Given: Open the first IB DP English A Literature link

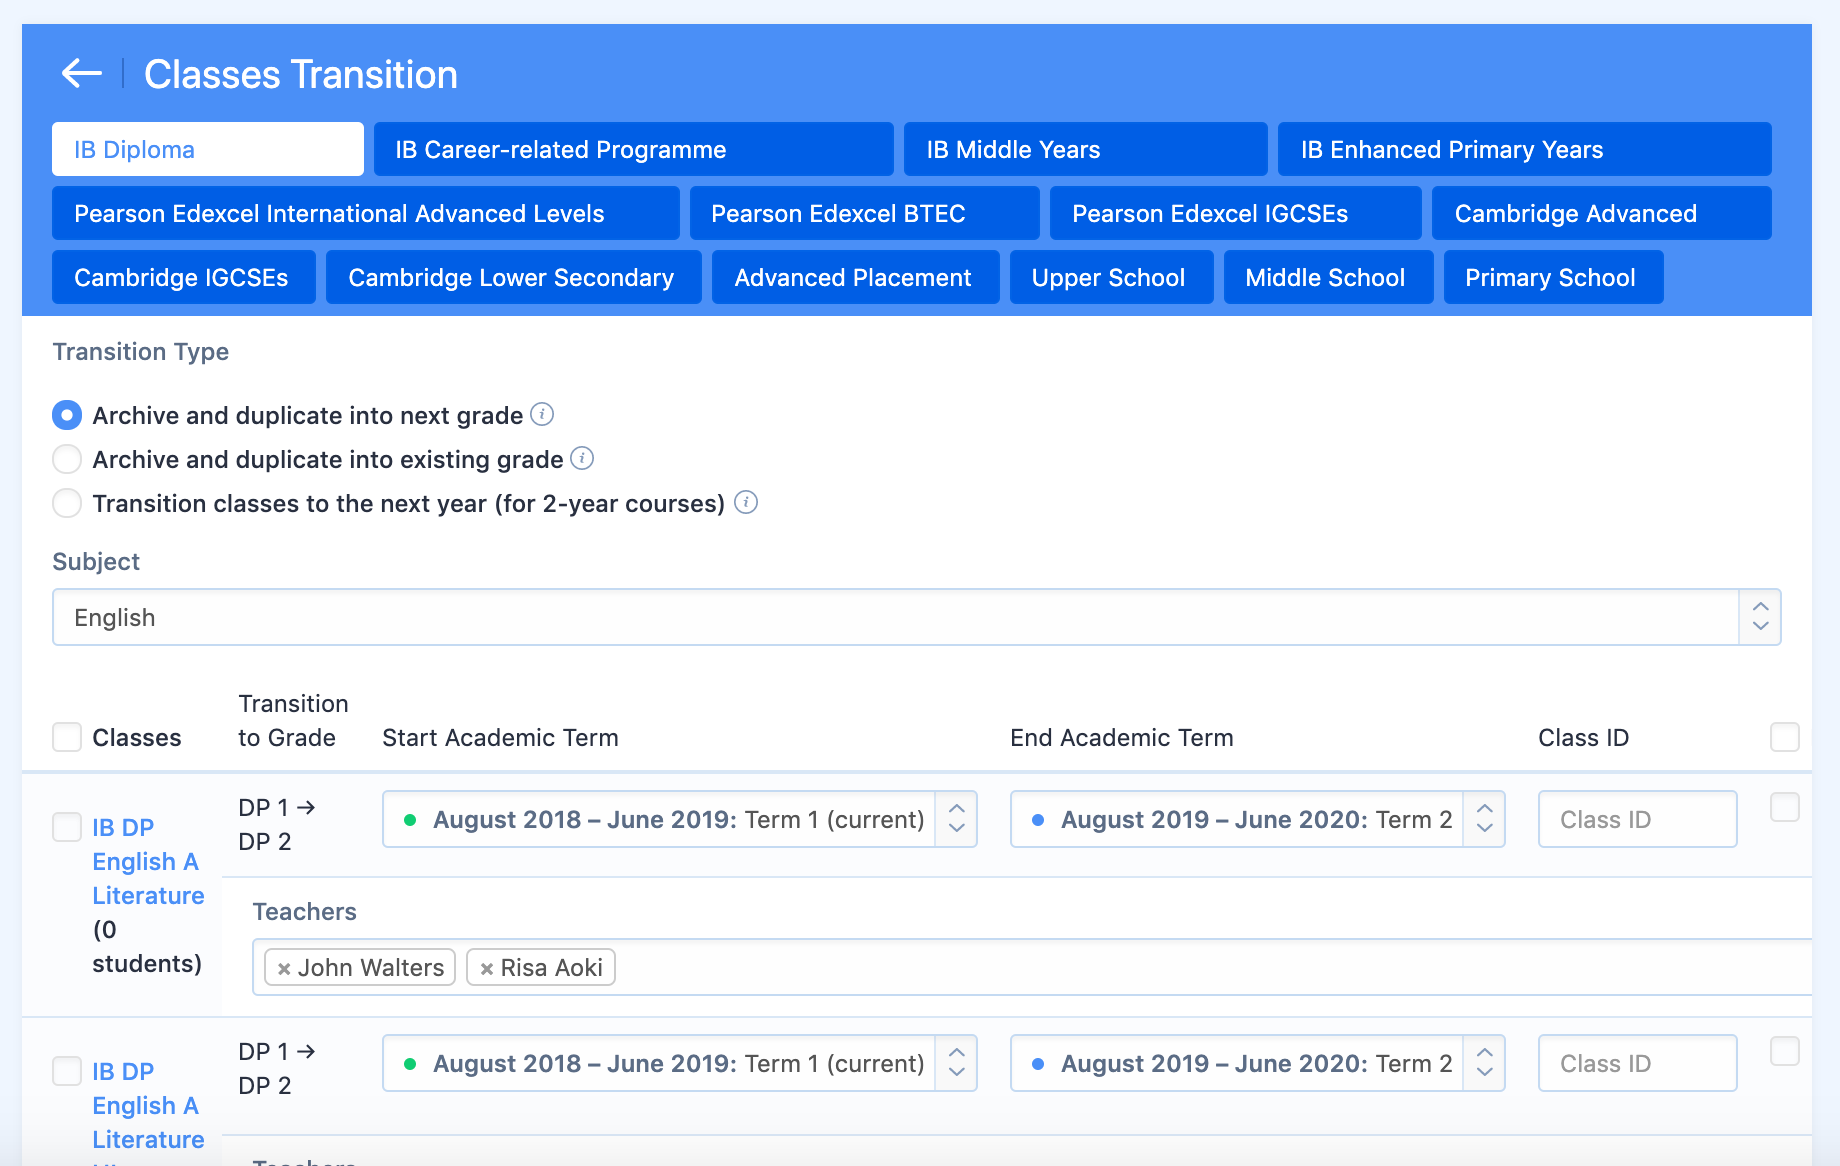Looking at the screenshot, I should point(148,861).
